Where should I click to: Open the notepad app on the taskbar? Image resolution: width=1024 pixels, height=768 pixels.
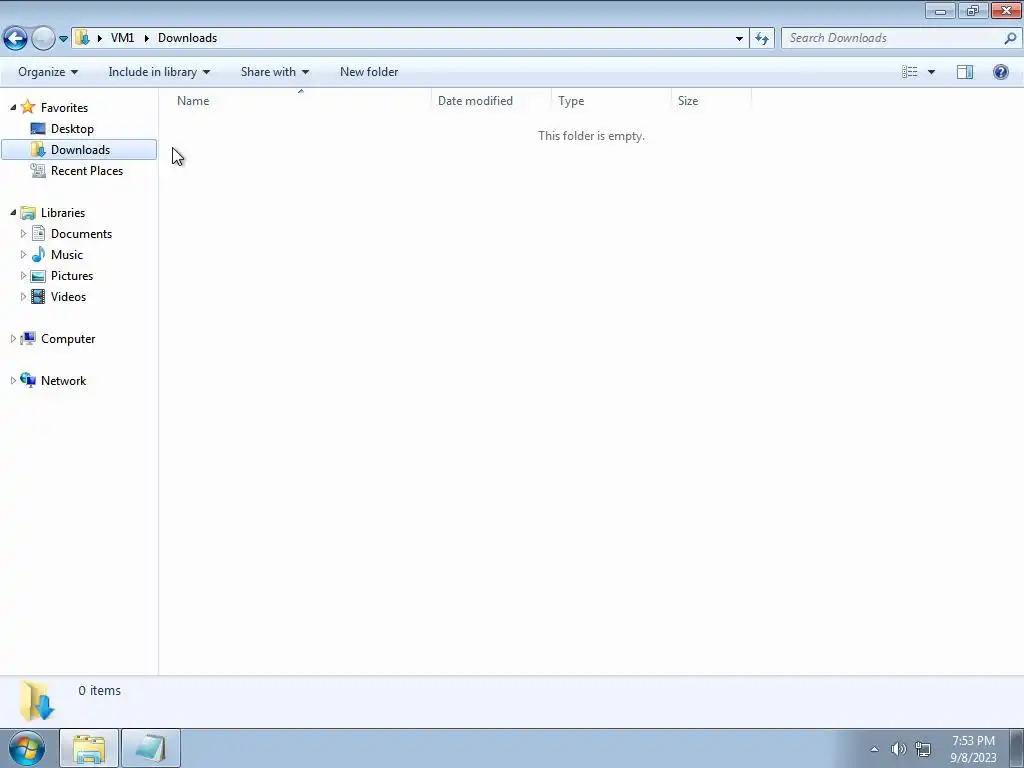pos(150,748)
